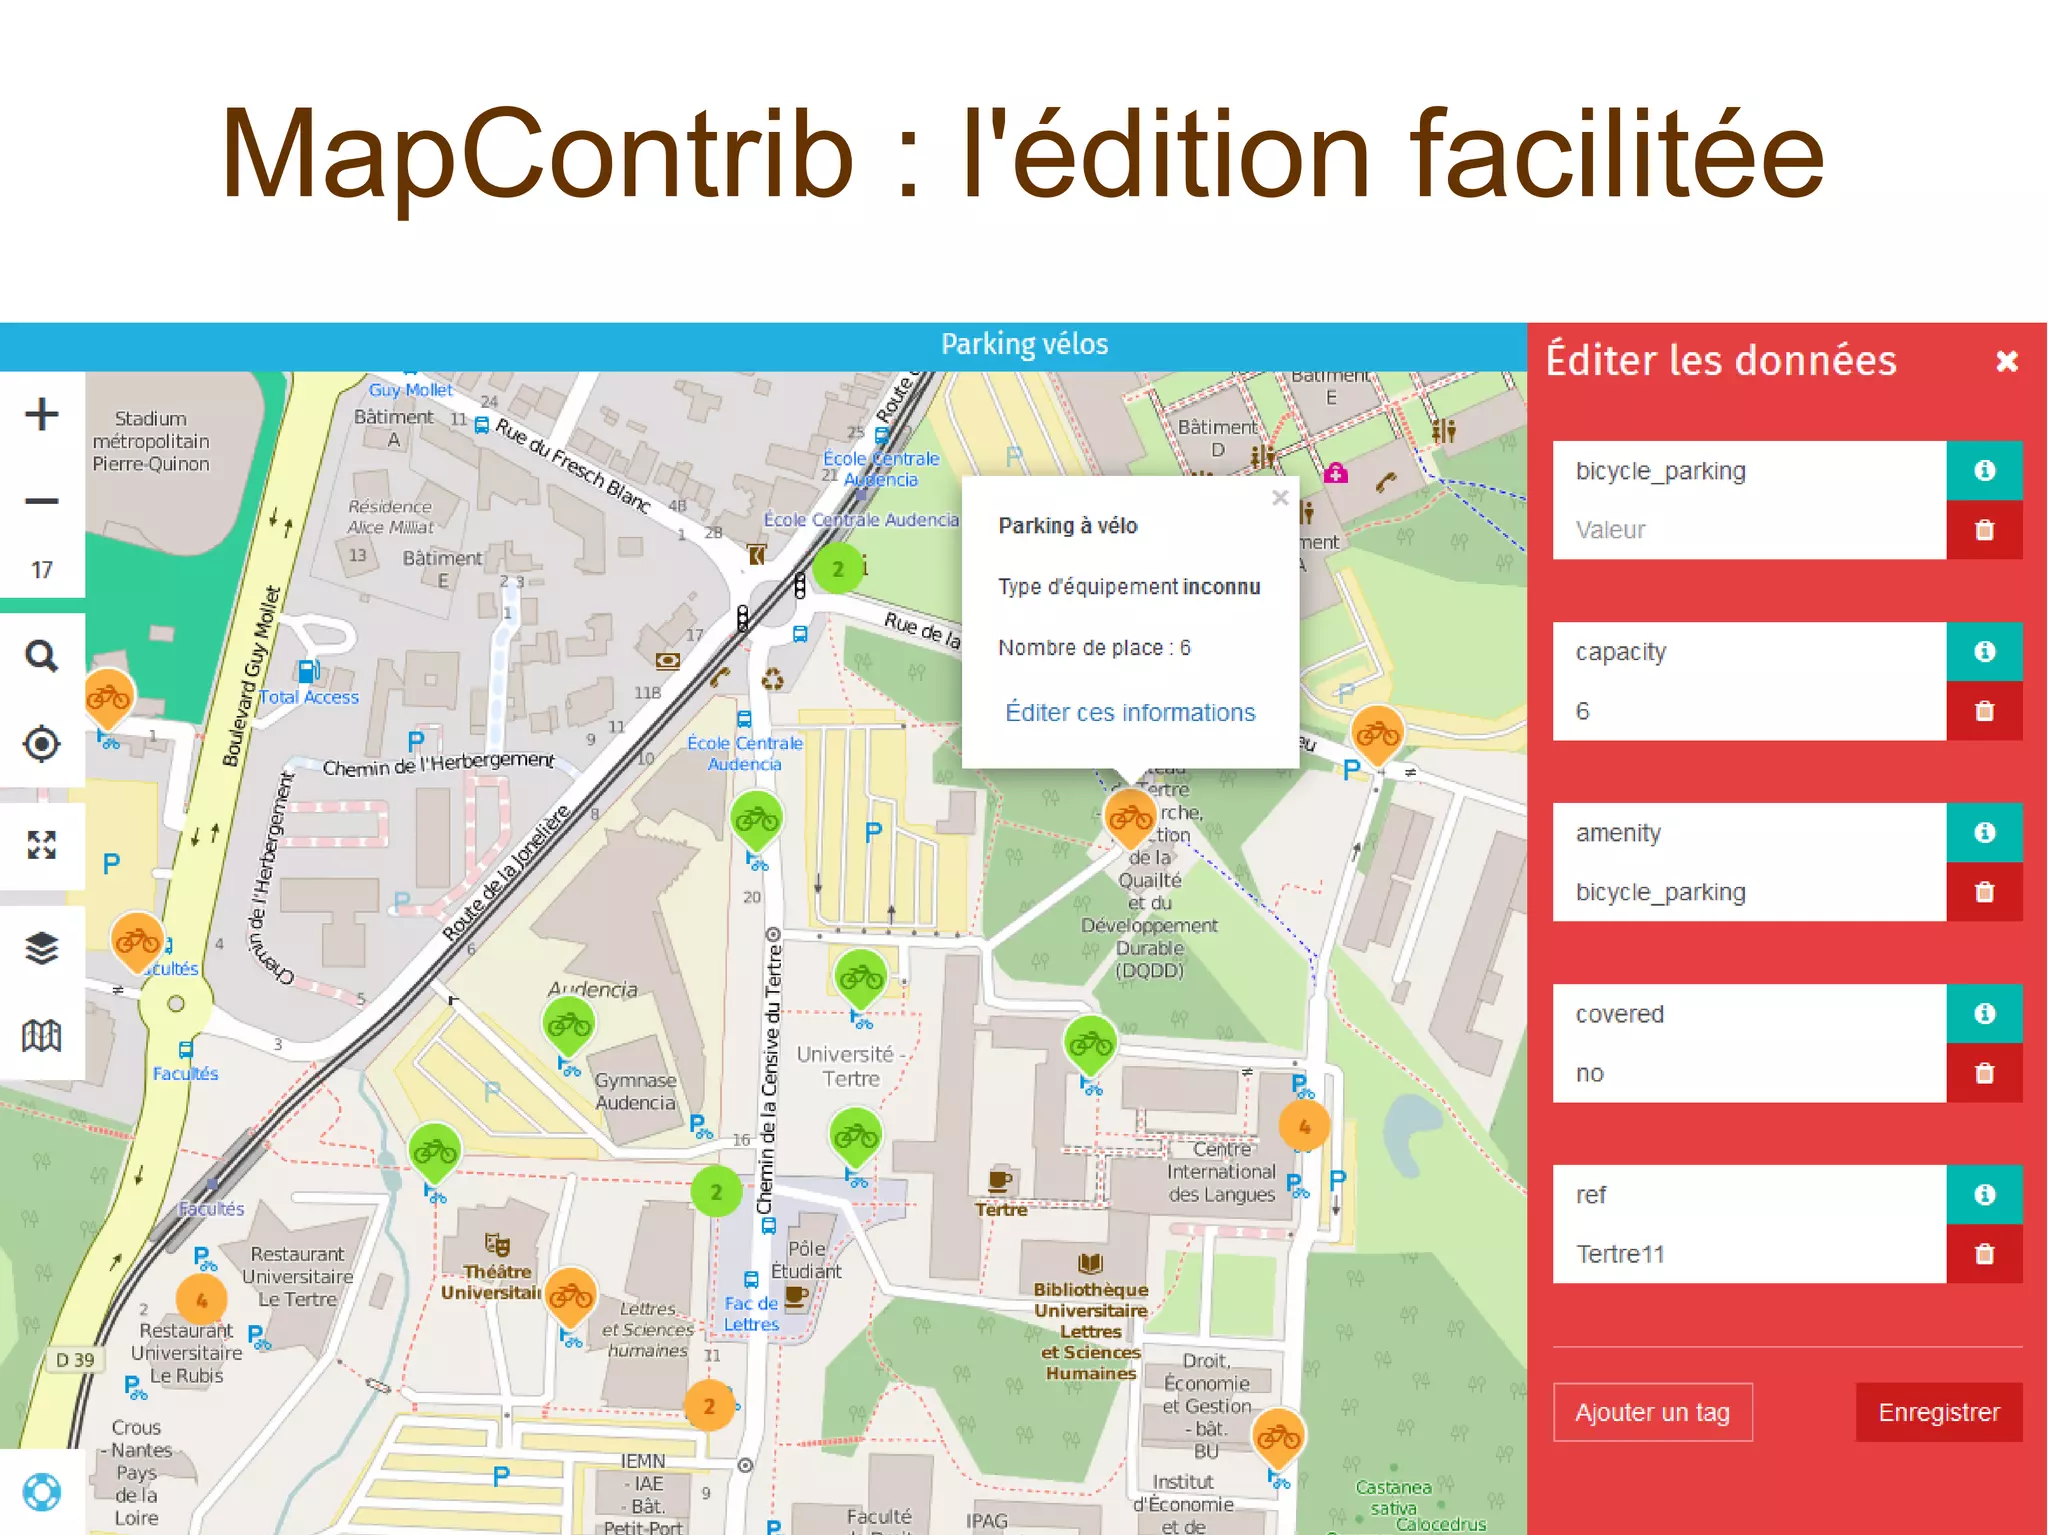The height and width of the screenshot is (1535, 2048).
Task: Select orange bike marker by Théâtre Universitaire
Action: point(570,1297)
